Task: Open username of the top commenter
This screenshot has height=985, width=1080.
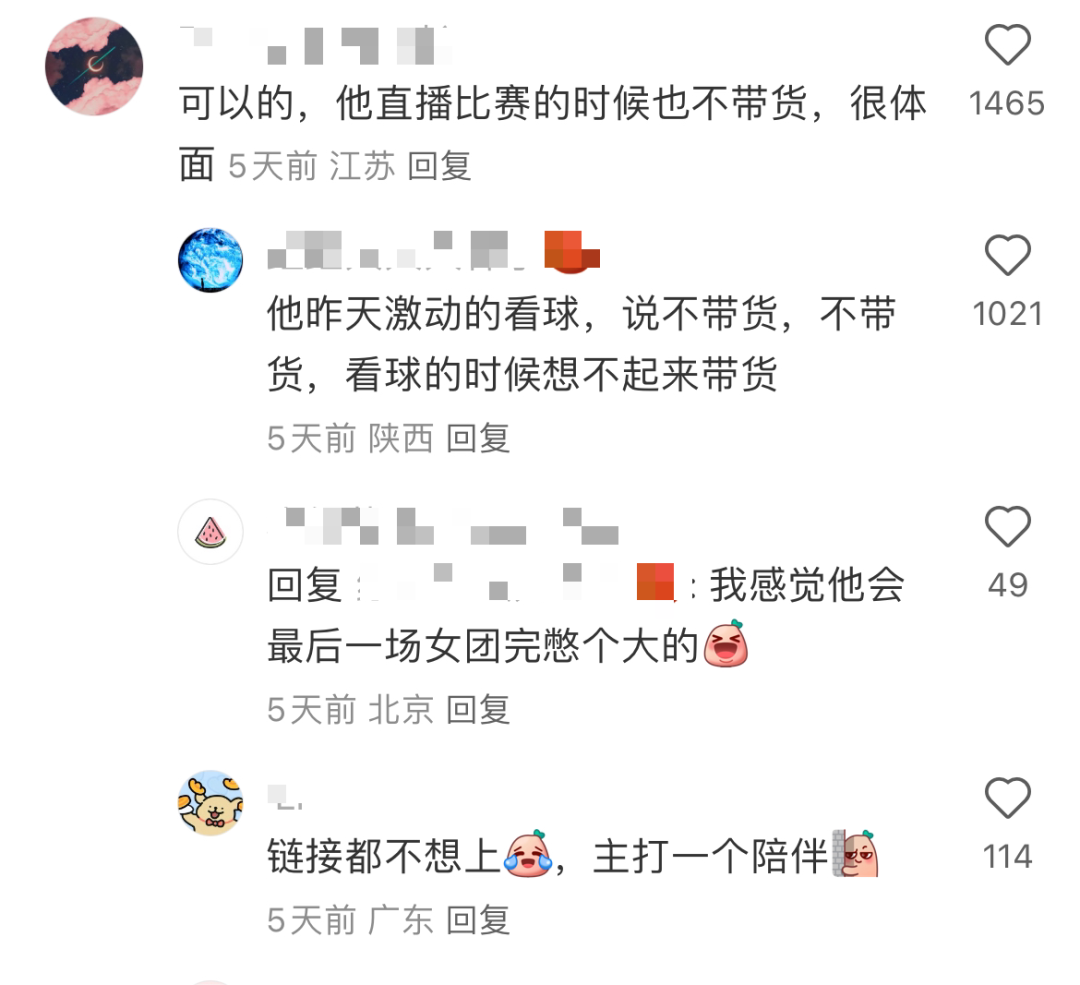Action: [x=315, y=45]
